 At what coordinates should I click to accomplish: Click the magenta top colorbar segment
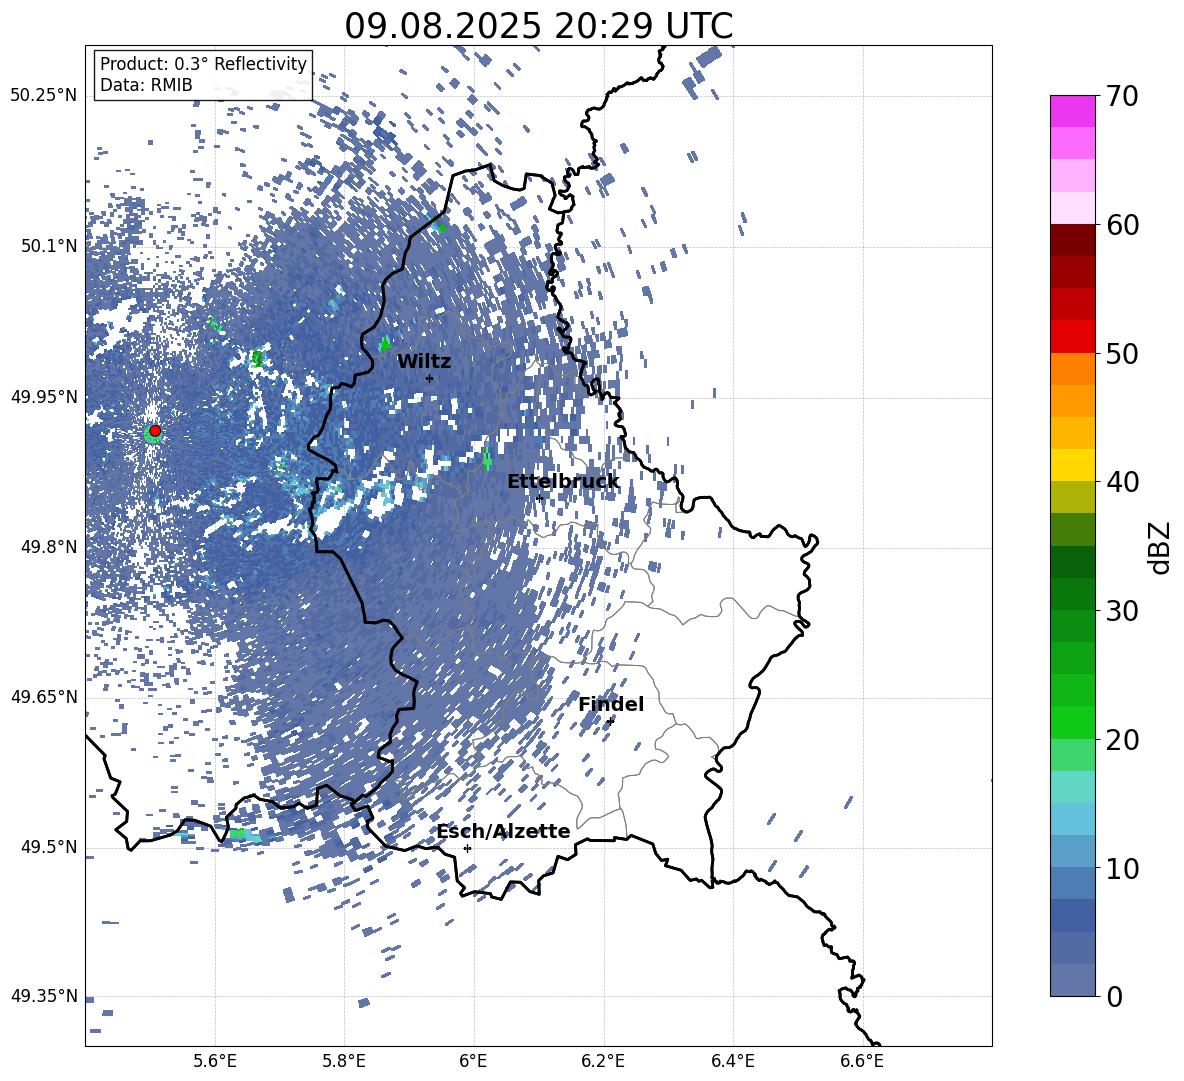1072,112
